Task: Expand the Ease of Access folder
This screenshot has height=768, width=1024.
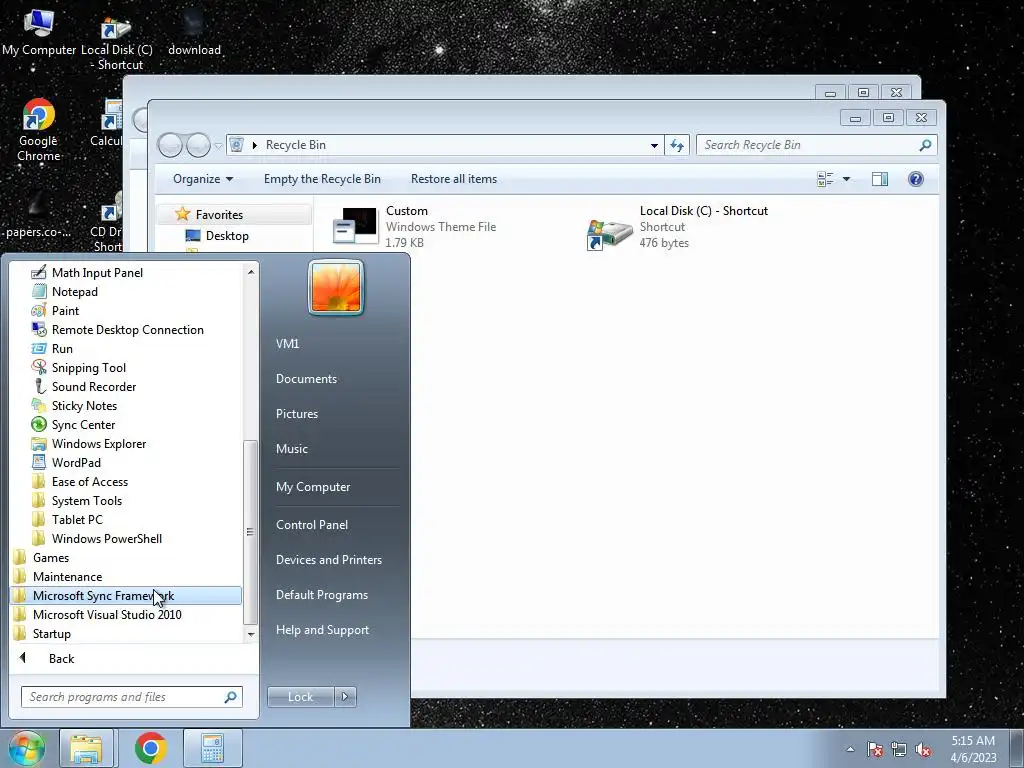Action: pyautogui.click(x=89, y=481)
